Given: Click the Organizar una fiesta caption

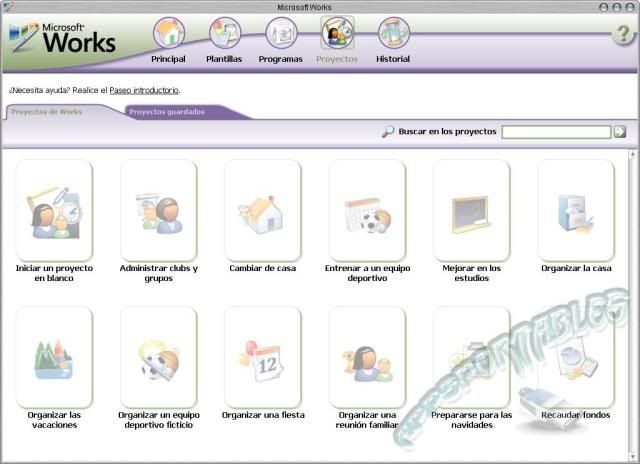Looking at the screenshot, I should tap(263, 415).
